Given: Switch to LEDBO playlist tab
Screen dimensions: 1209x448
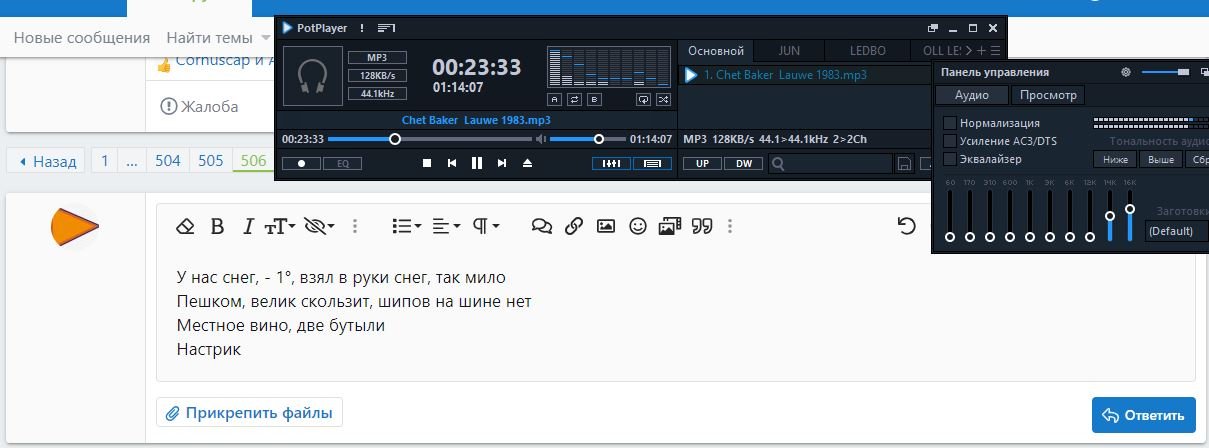Looking at the screenshot, I should pos(868,51).
